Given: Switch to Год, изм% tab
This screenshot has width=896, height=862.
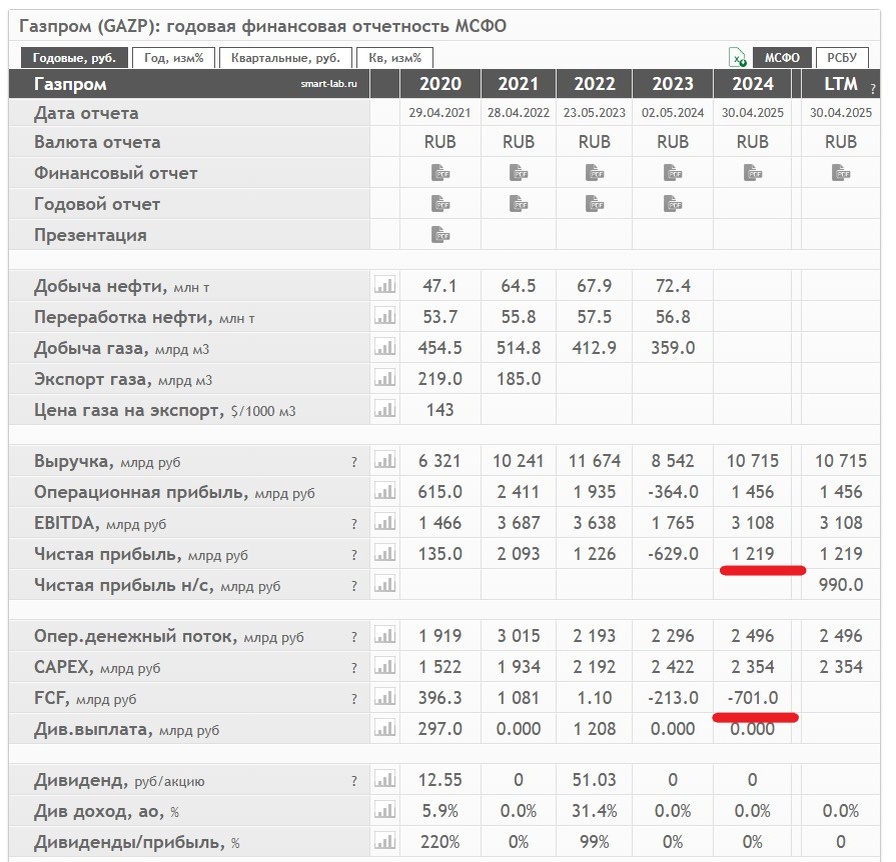Looking at the screenshot, I should pos(174,58).
